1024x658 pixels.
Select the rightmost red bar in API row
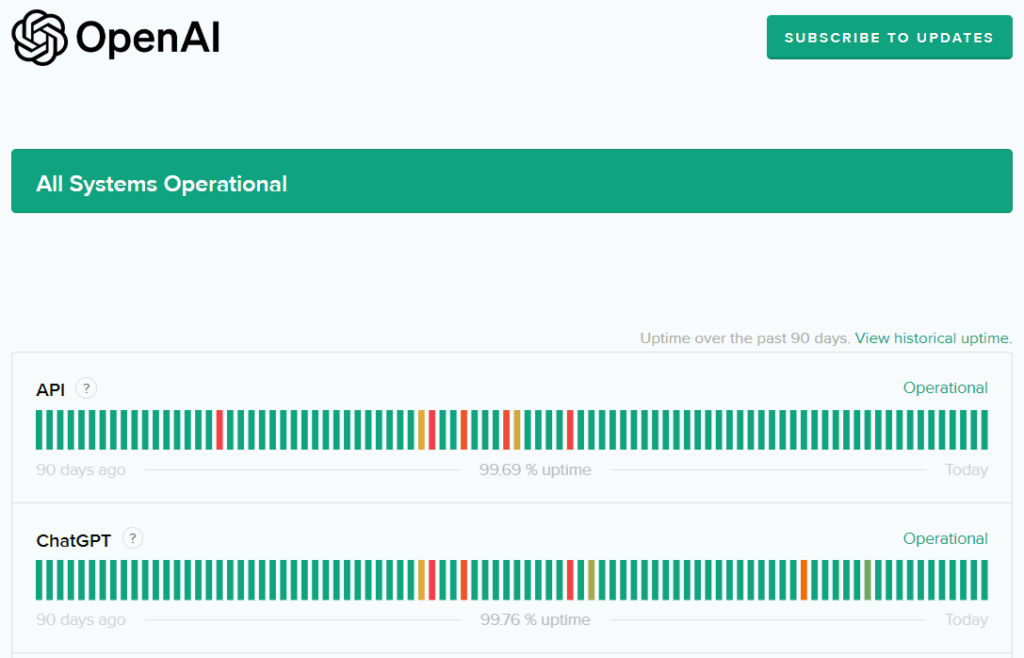[x=570, y=430]
